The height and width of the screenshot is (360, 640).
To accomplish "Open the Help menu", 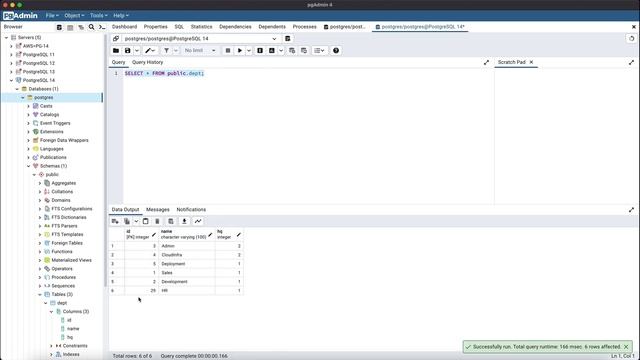I will click(120, 16).
